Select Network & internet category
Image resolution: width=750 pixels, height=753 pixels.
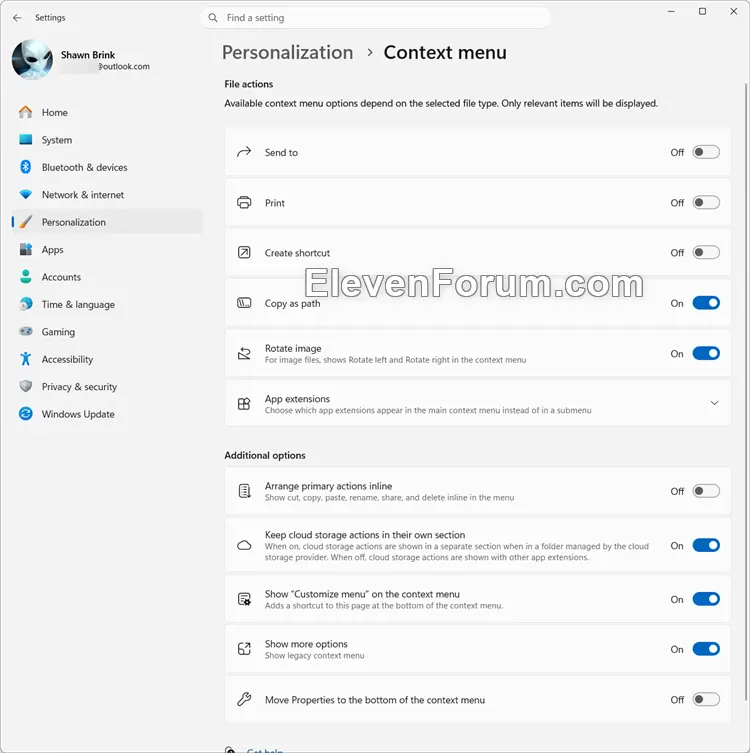click(108, 194)
